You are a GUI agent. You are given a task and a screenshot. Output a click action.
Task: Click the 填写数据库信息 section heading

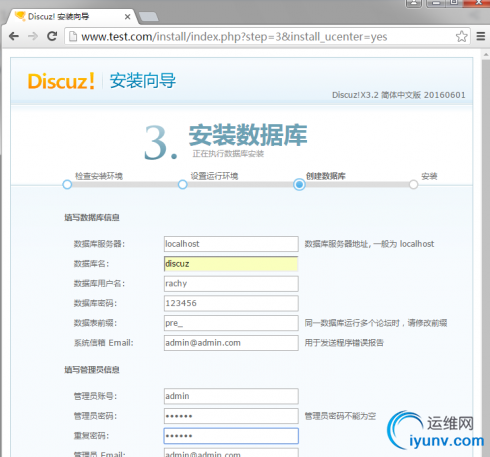pyautogui.click(x=92, y=218)
